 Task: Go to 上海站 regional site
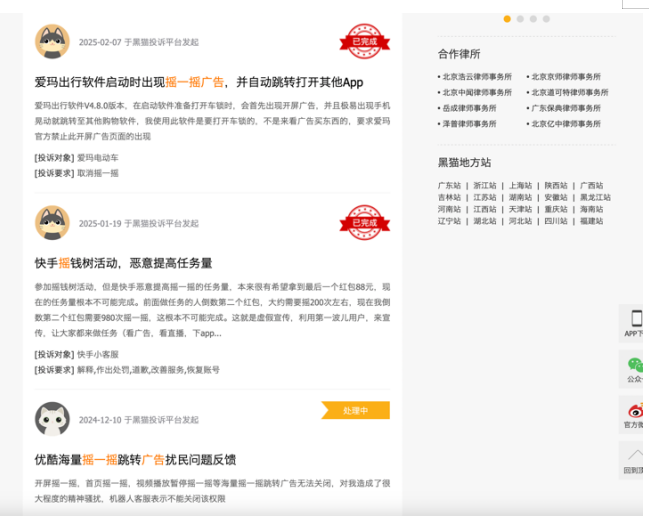[520, 185]
